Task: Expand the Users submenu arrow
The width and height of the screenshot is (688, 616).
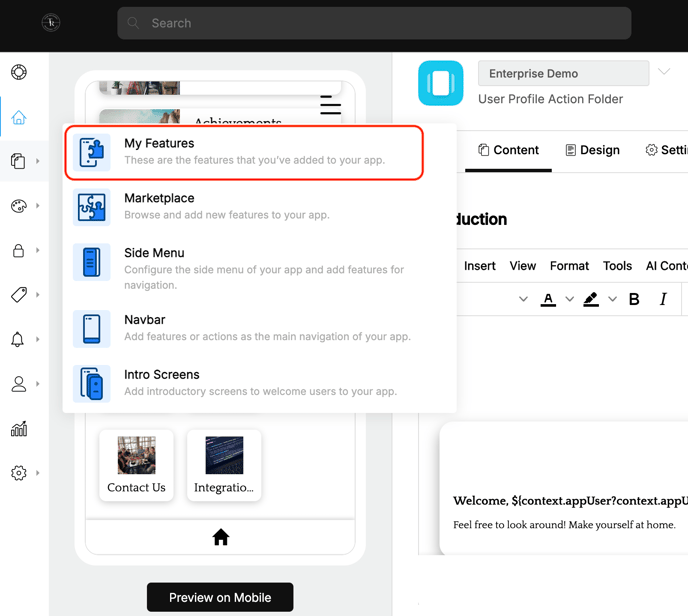Action: point(38,384)
